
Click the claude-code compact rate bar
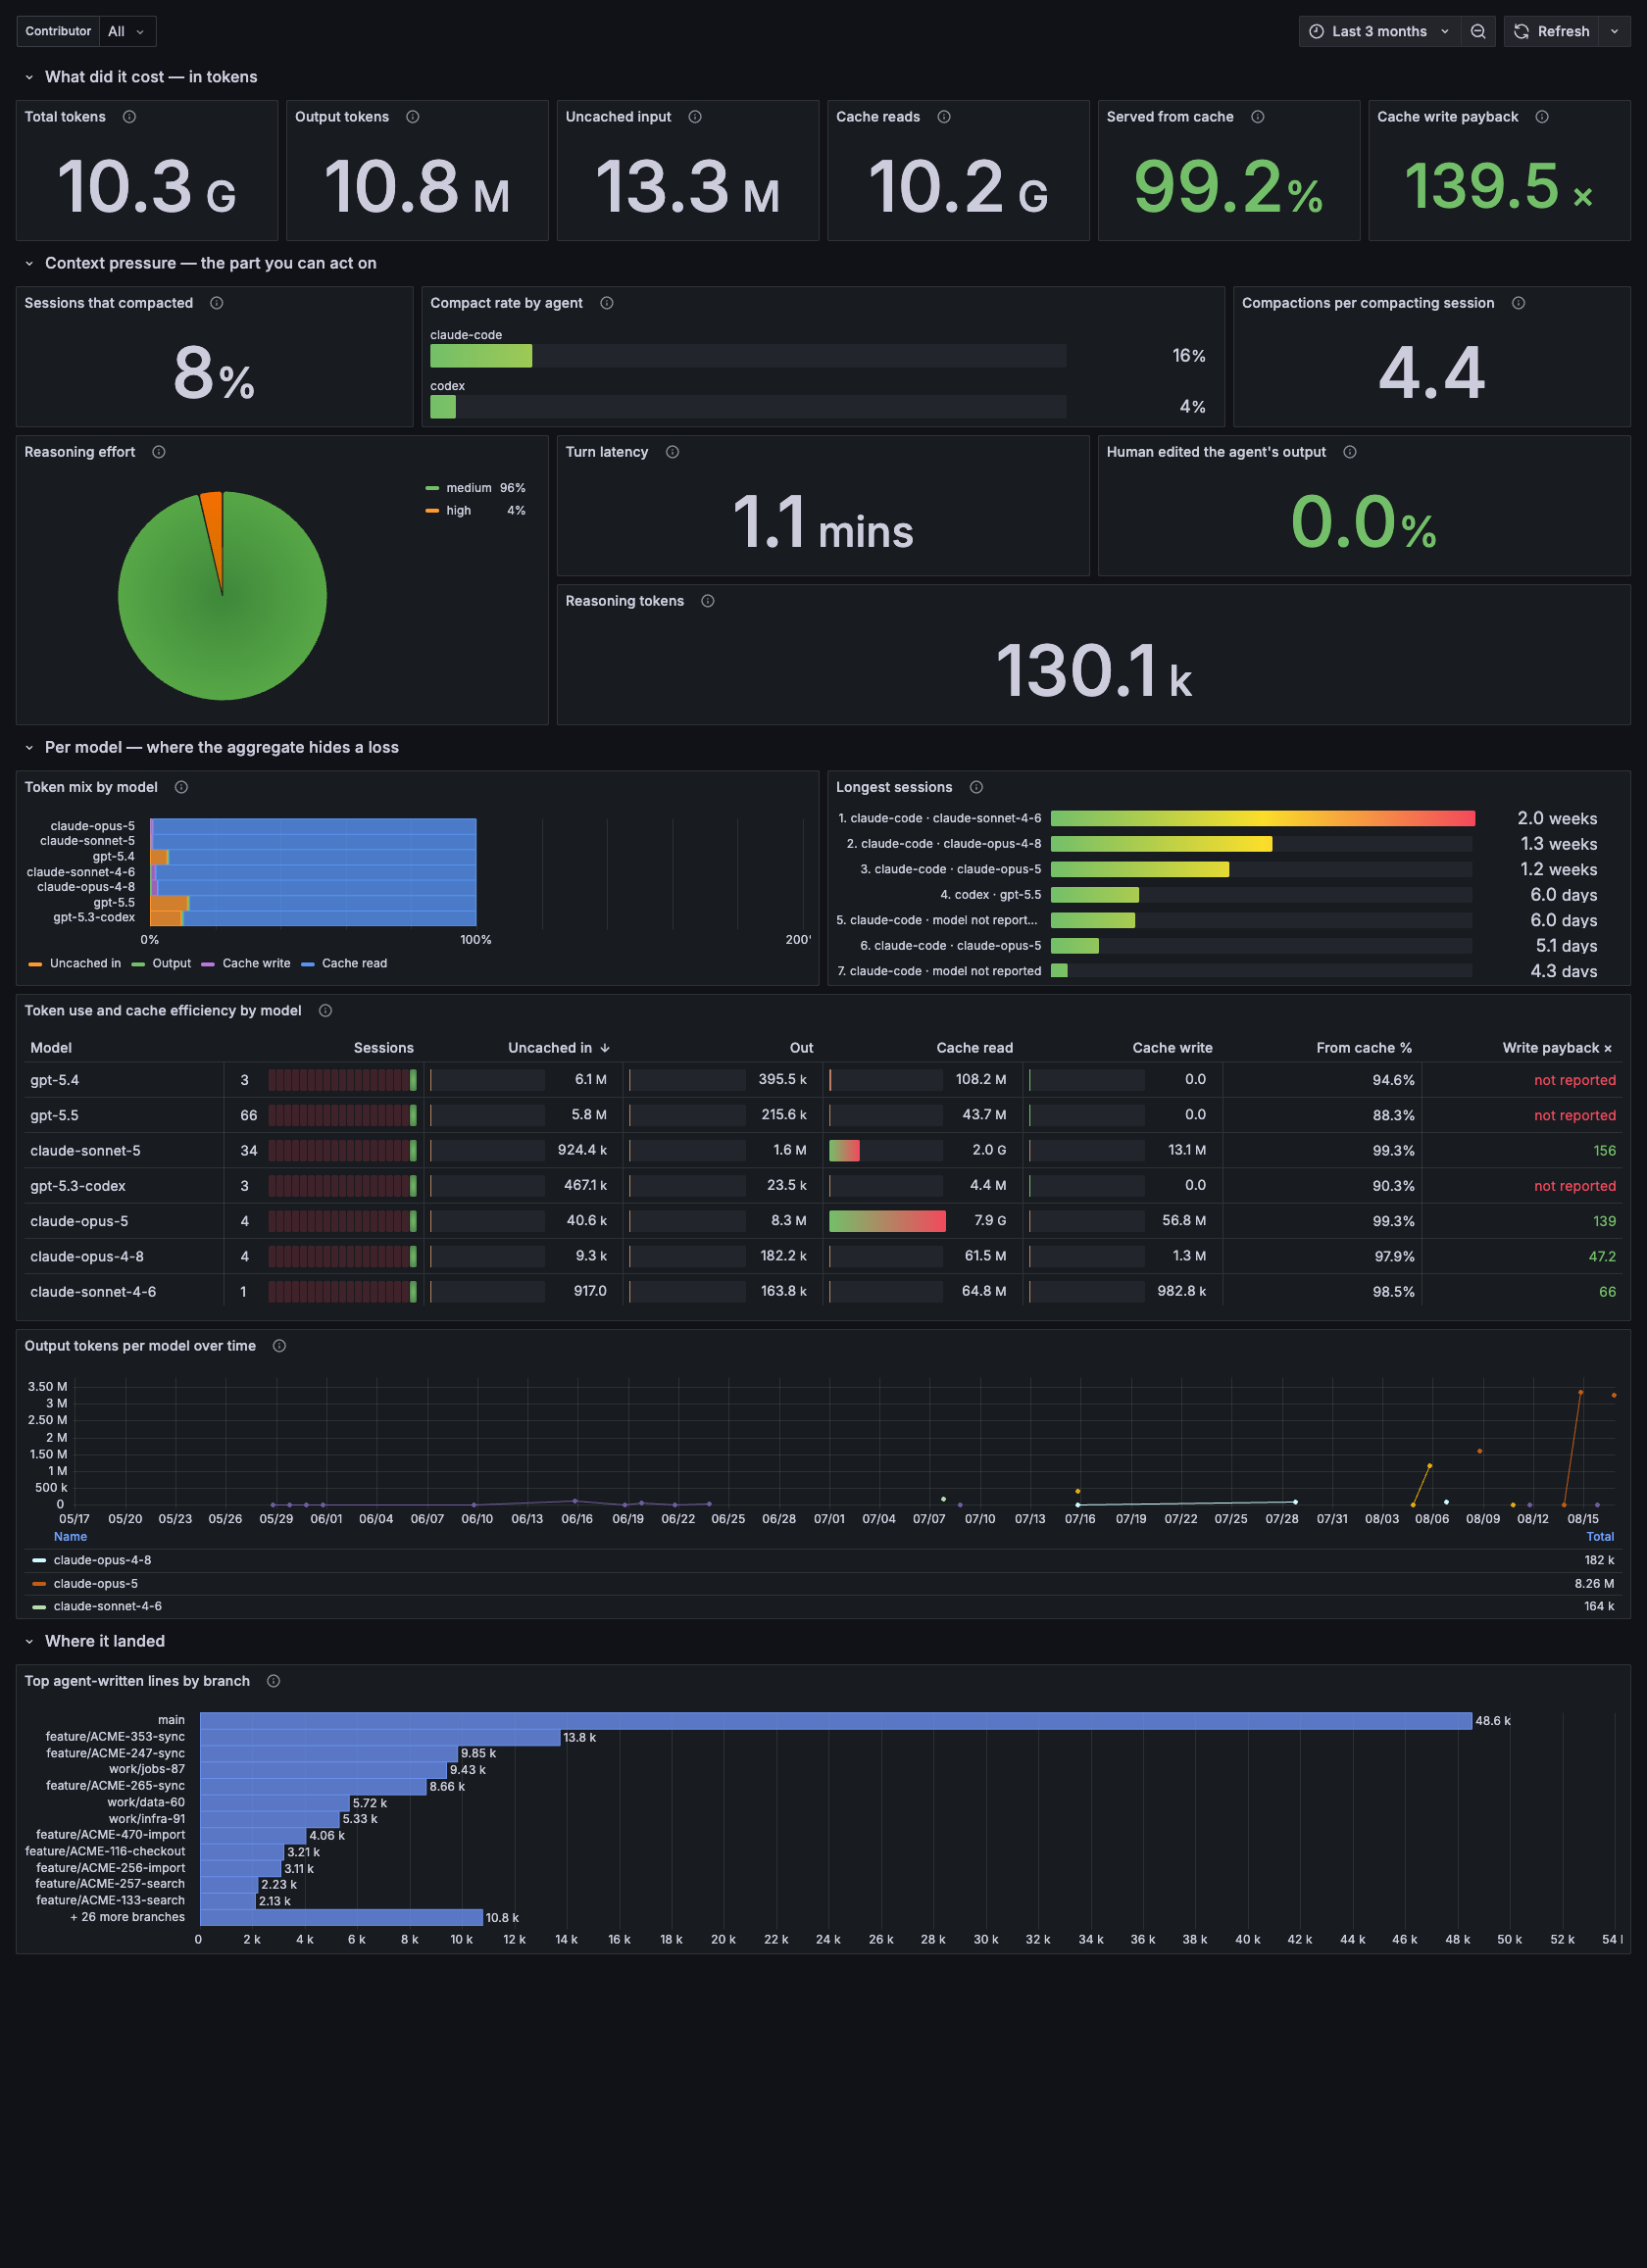(x=481, y=356)
